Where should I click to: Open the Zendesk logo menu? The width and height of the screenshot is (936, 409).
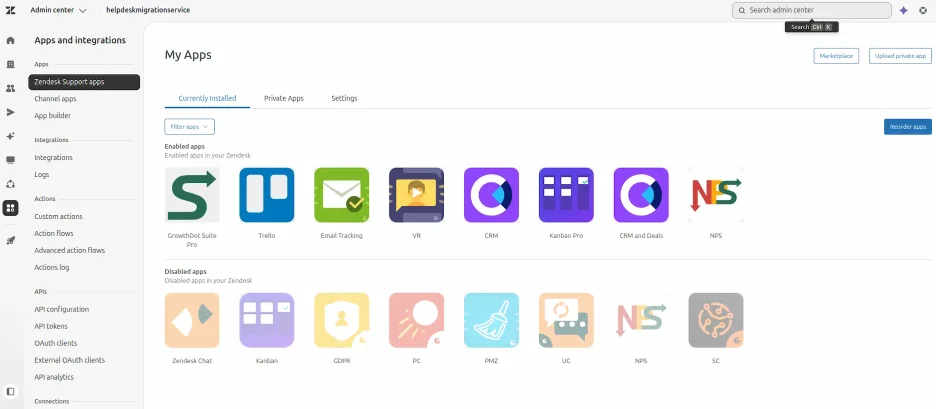pos(10,10)
